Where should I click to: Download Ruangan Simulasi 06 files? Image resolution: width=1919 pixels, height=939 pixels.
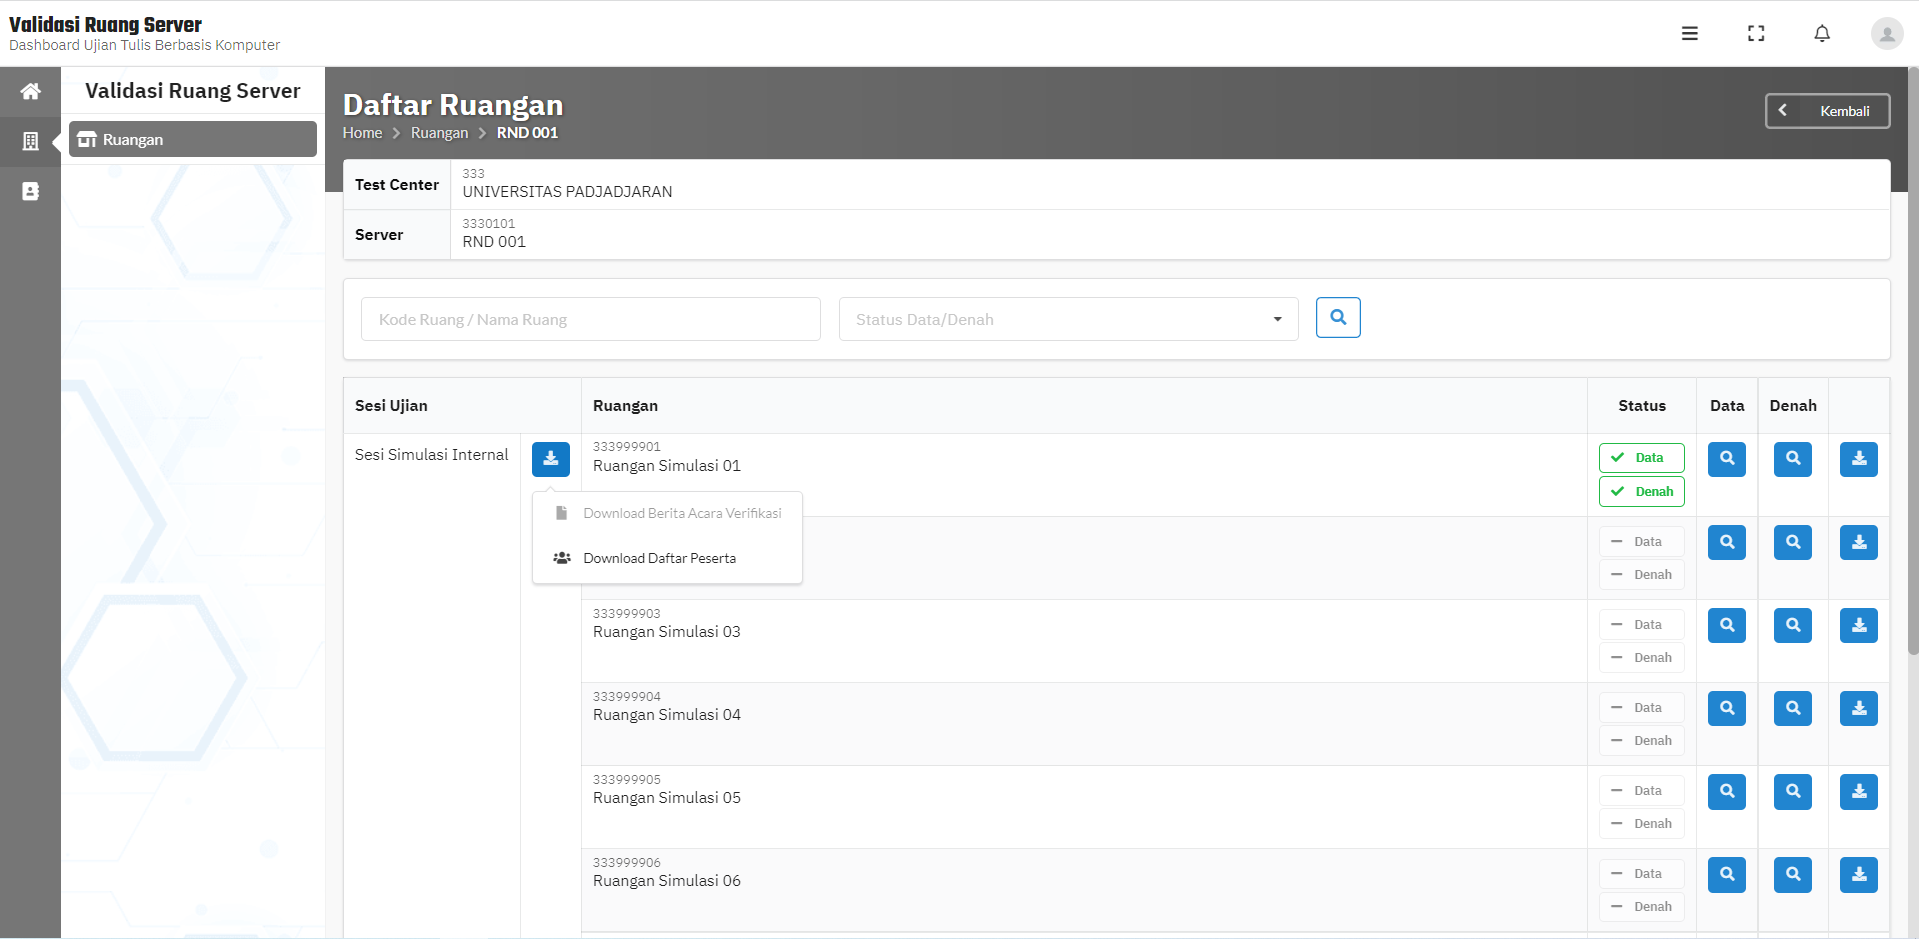1858,874
